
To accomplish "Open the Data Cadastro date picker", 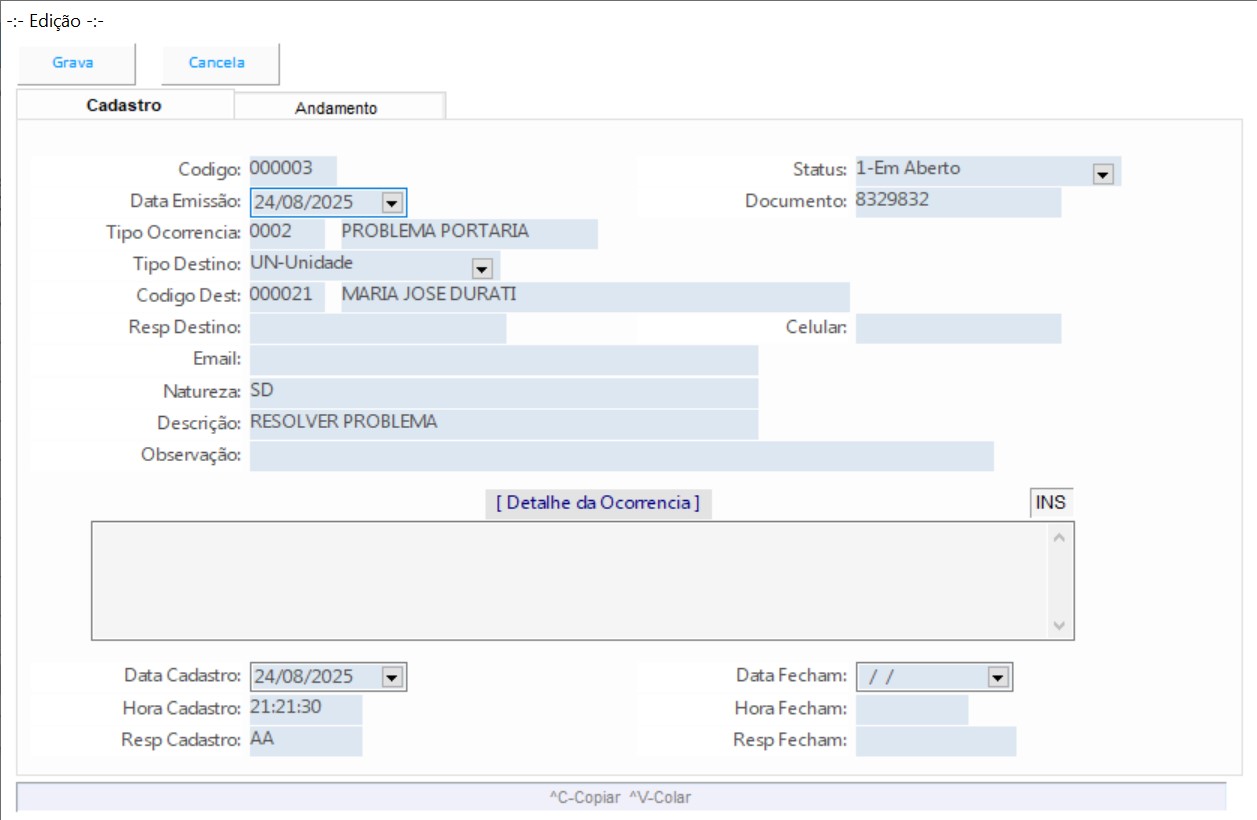I will [392, 678].
